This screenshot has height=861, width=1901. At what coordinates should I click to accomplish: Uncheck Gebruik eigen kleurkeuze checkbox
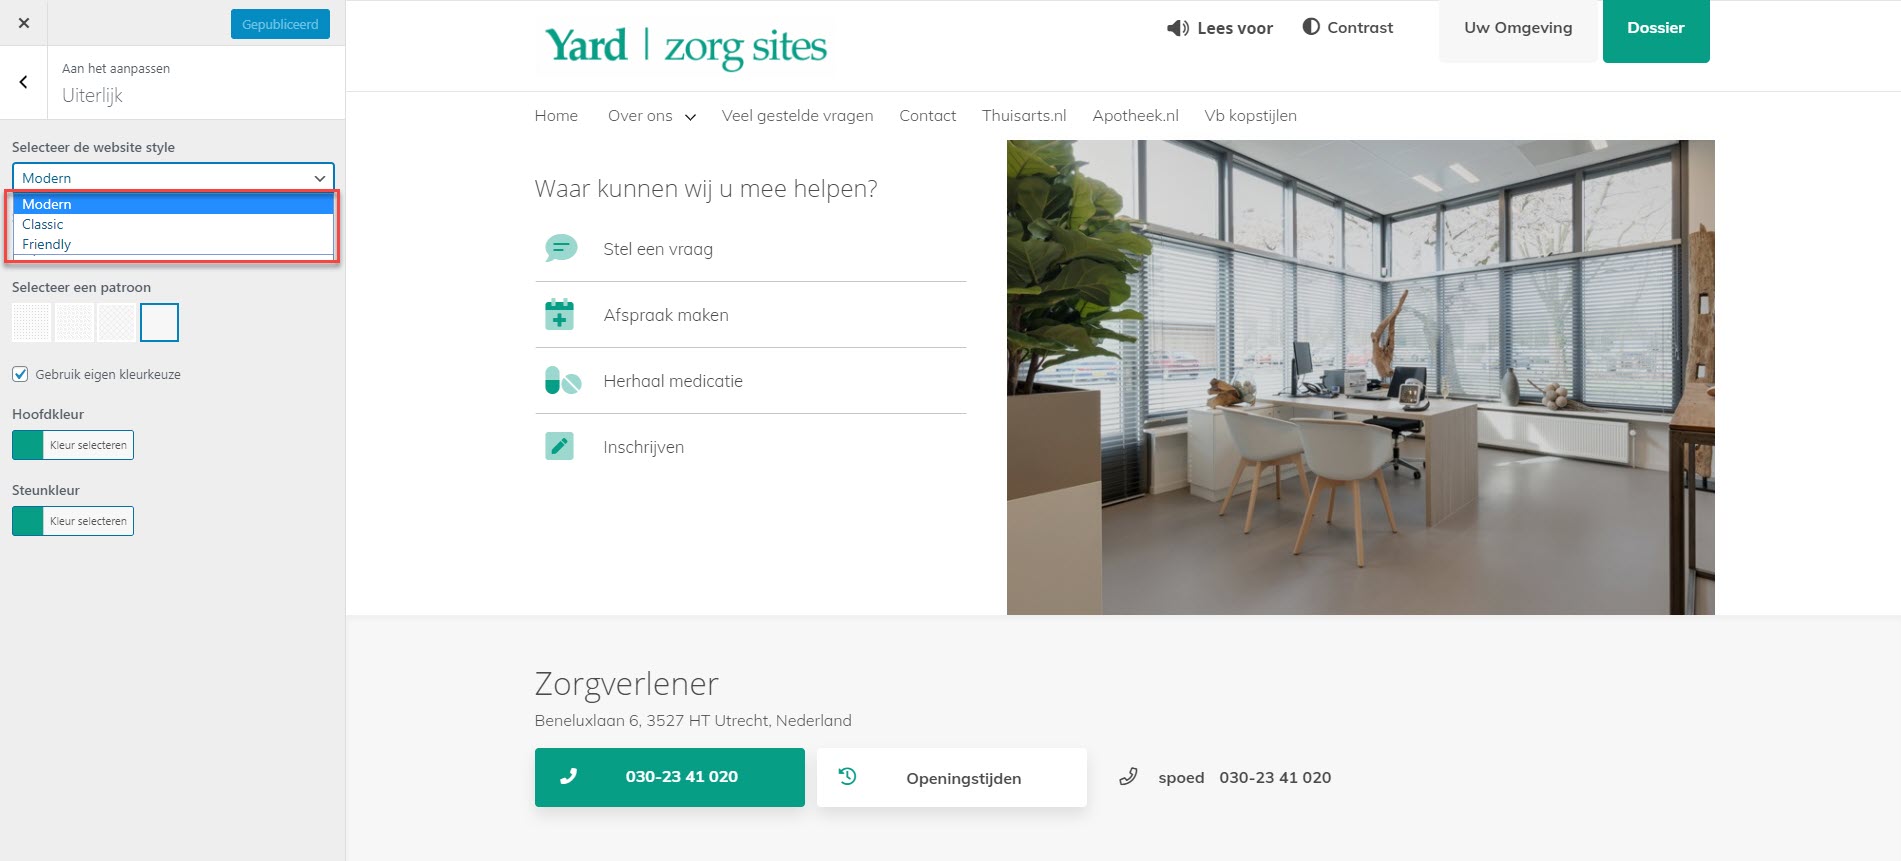[x=20, y=374]
